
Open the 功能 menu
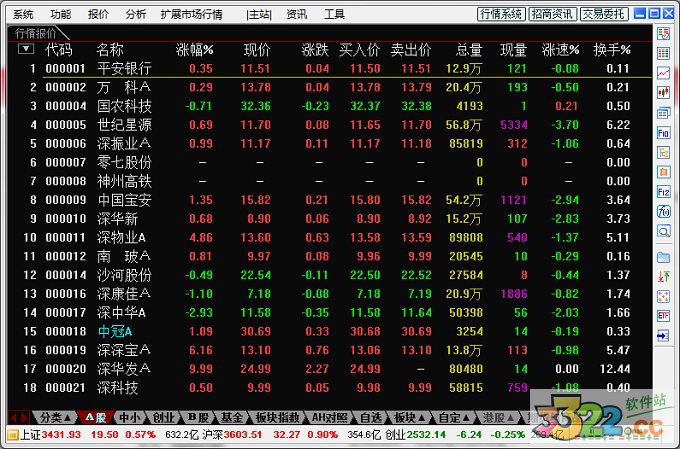[60, 14]
